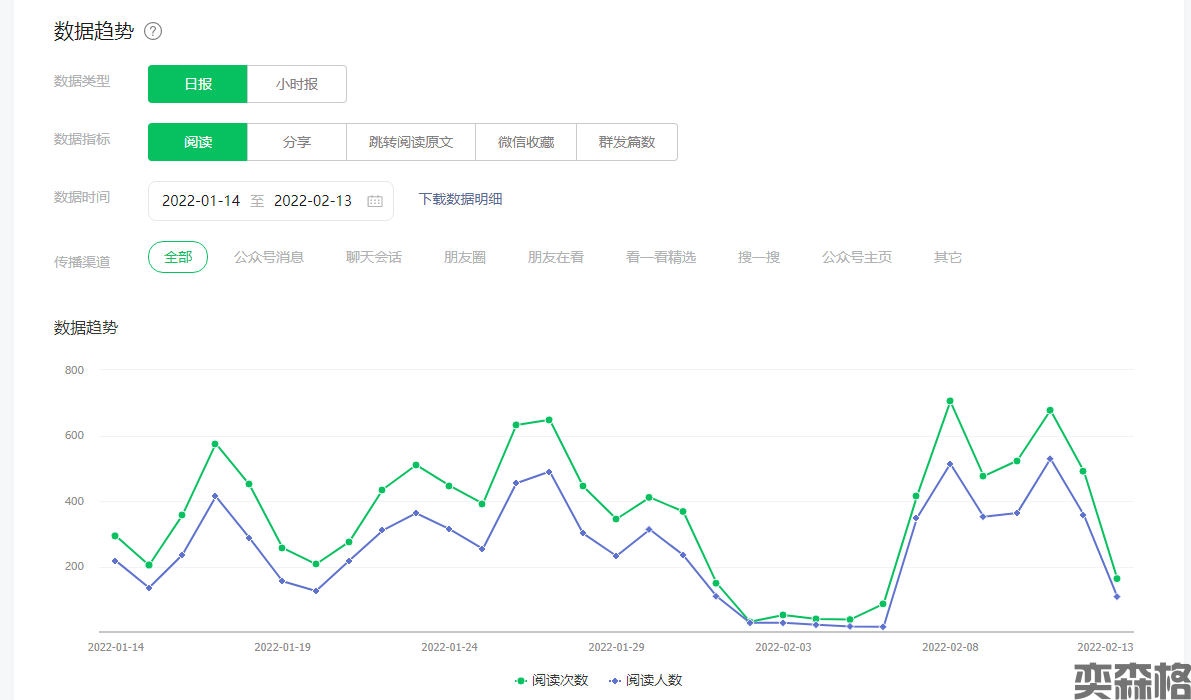
Task: Click the 2022-02-08 peak point on green line
Action: click(x=950, y=401)
